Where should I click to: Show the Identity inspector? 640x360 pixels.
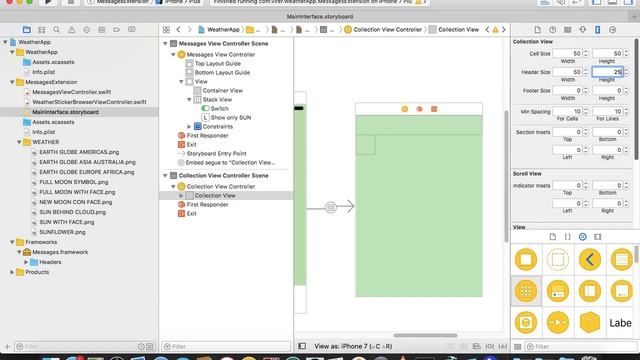pos(567,30)
